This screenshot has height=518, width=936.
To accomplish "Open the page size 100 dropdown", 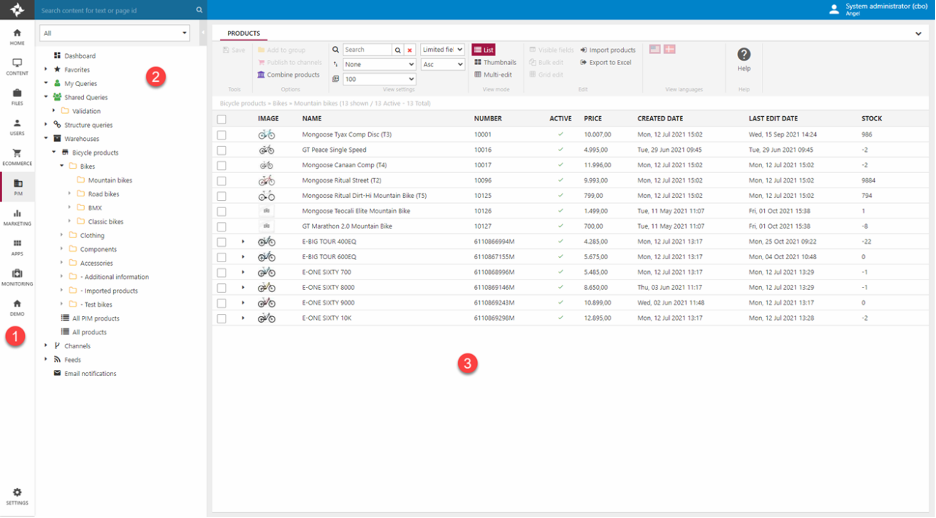I will click(379, 79).
